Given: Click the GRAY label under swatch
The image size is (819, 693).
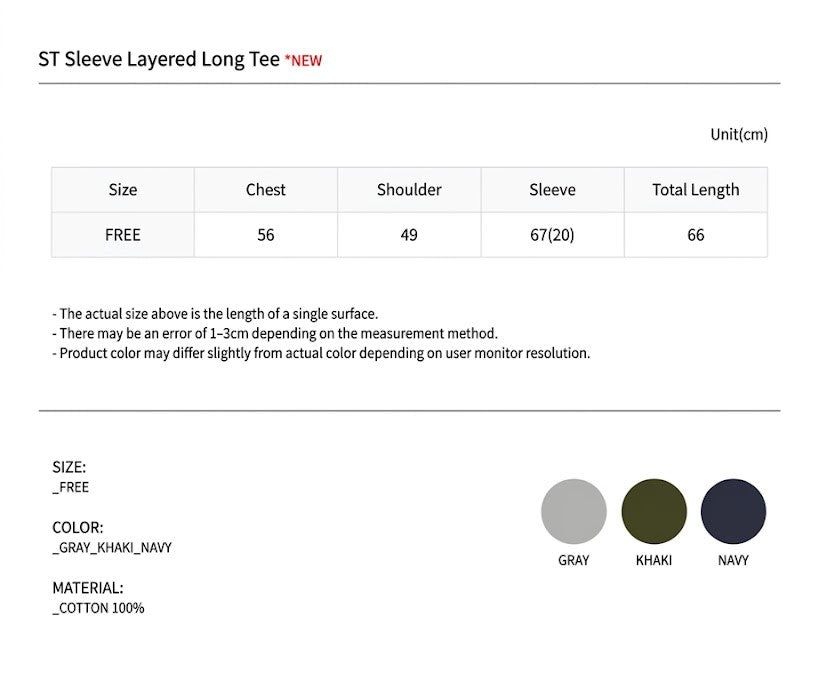Looking at the screenshot, I should (574, 560).
